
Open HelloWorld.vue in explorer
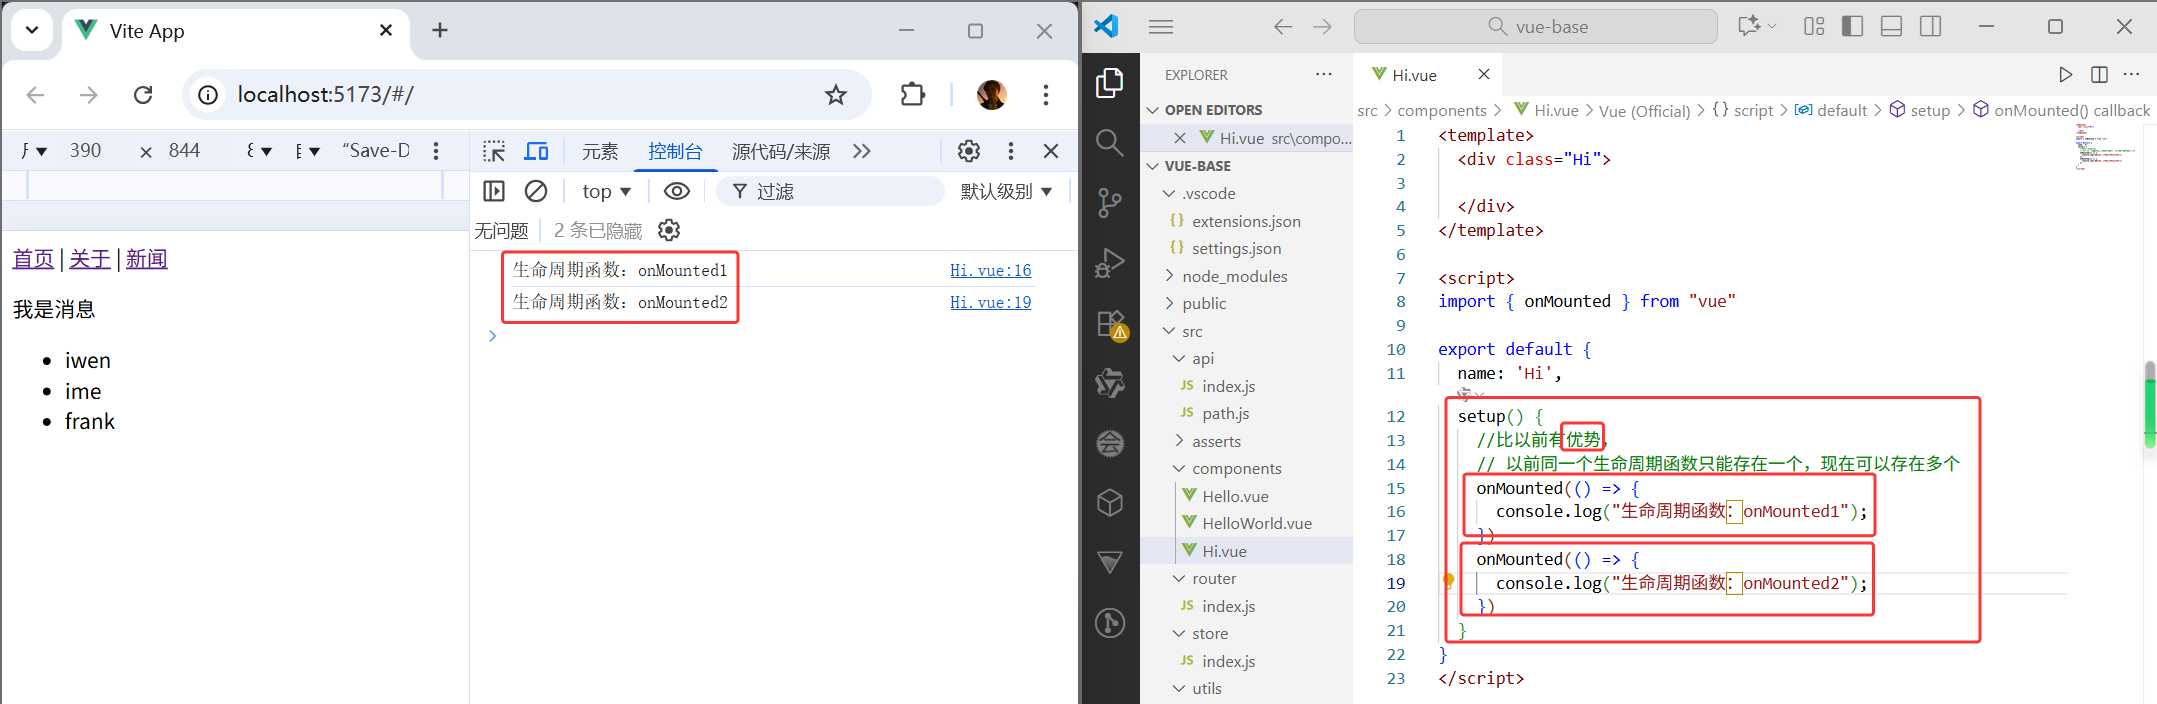tap(1257, 523)
